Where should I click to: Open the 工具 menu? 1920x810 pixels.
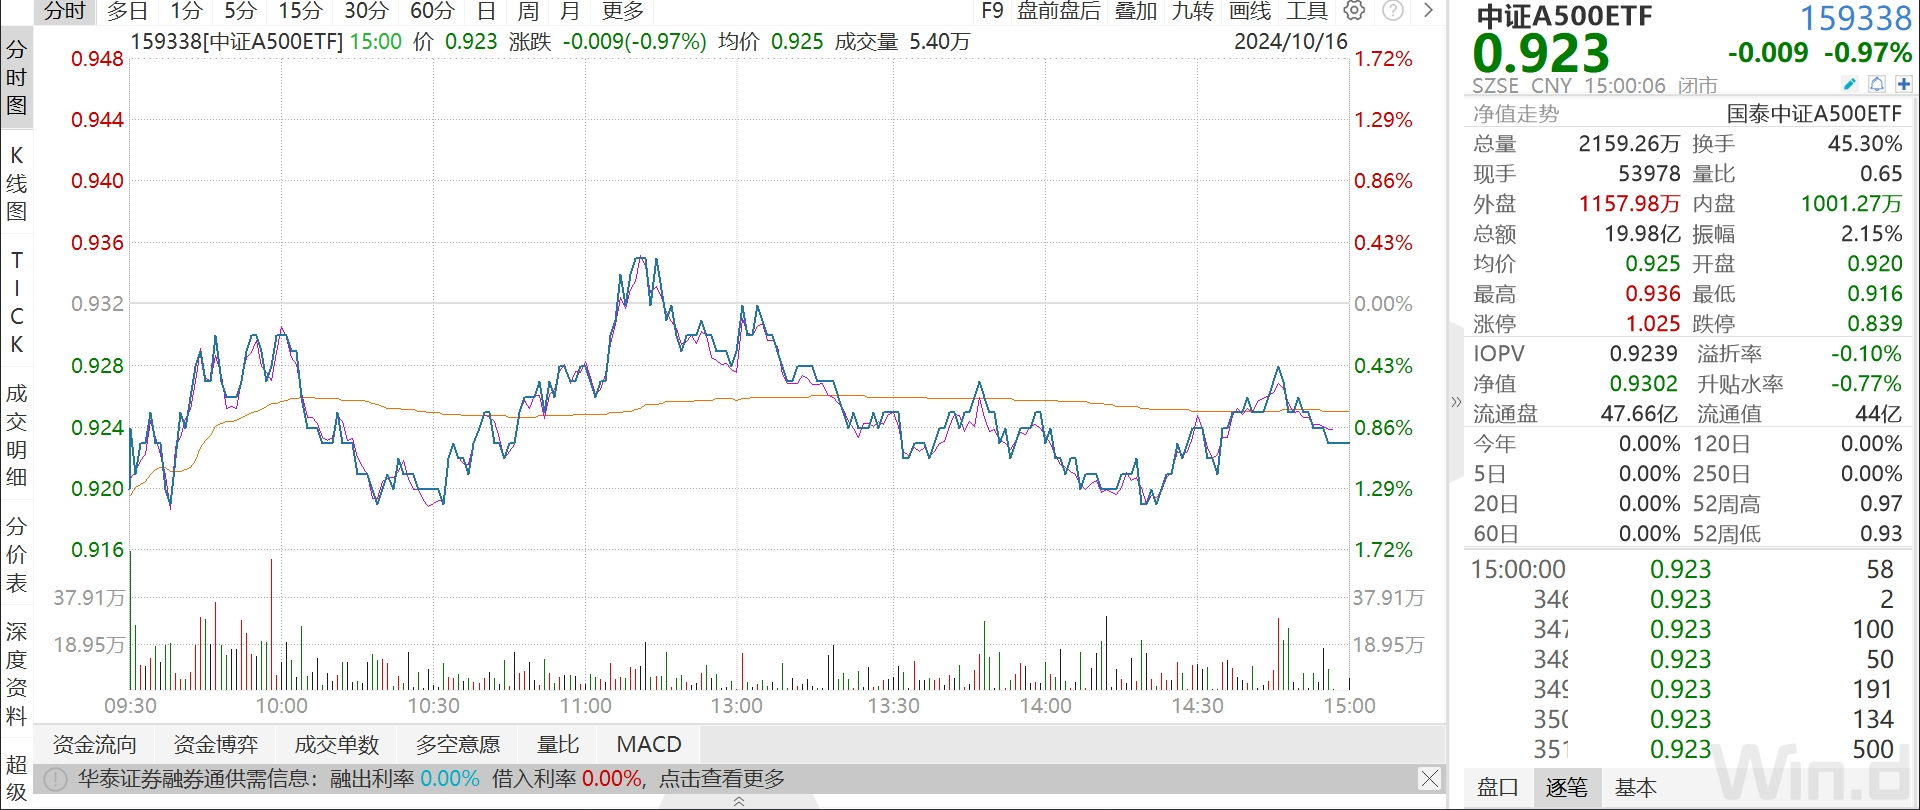(x=1307, y=11)
